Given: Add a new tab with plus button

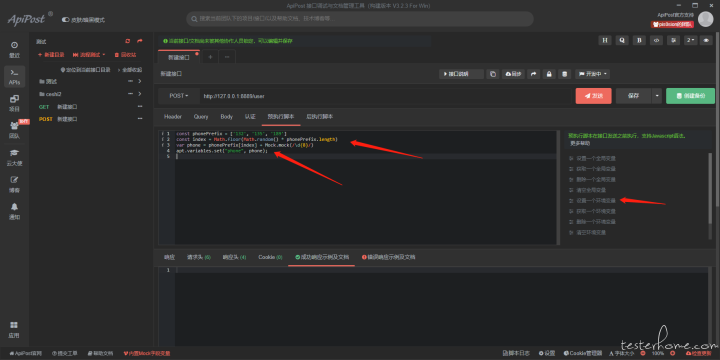Looking at the screenshot, I should 210,57.
